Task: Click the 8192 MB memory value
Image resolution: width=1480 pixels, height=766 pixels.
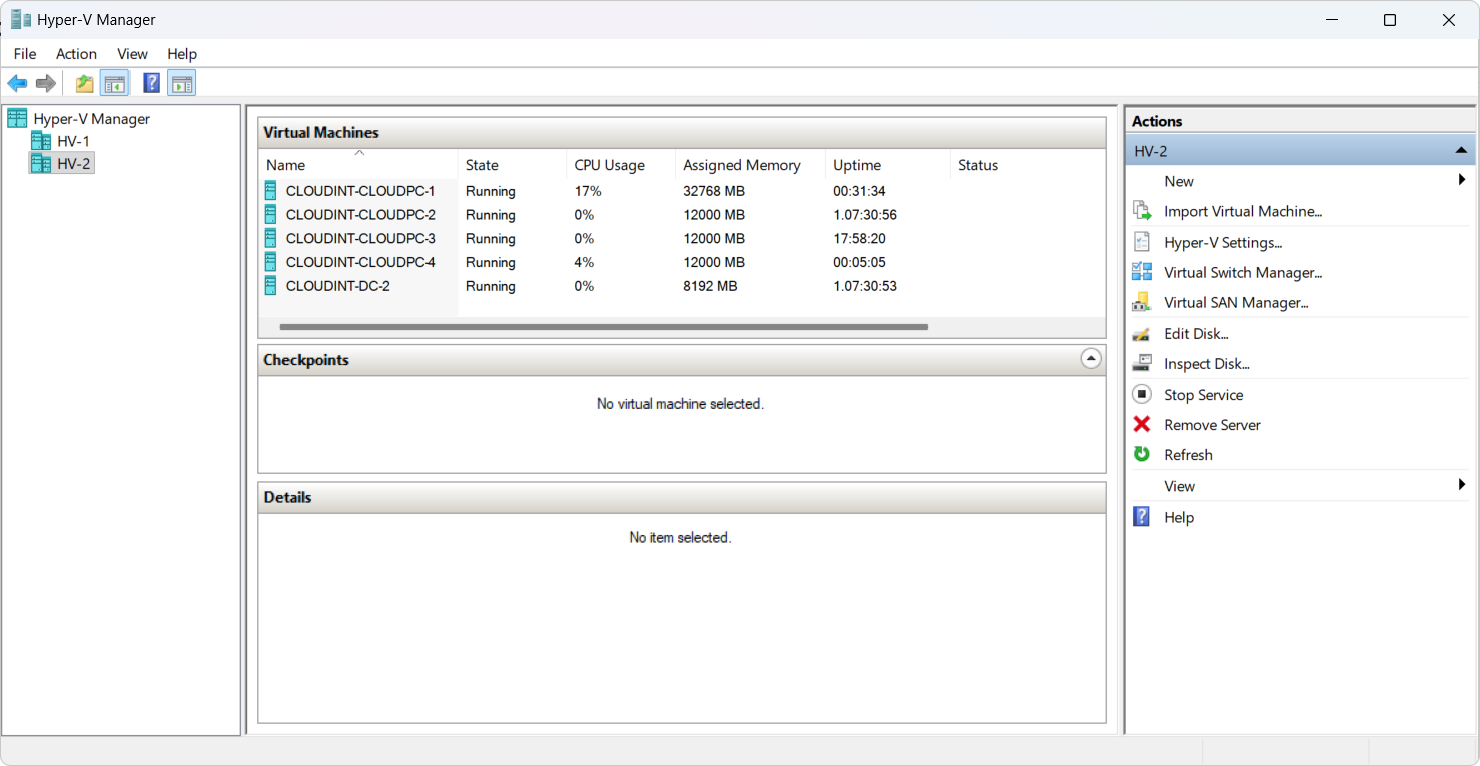Action: tap(710, 286)
